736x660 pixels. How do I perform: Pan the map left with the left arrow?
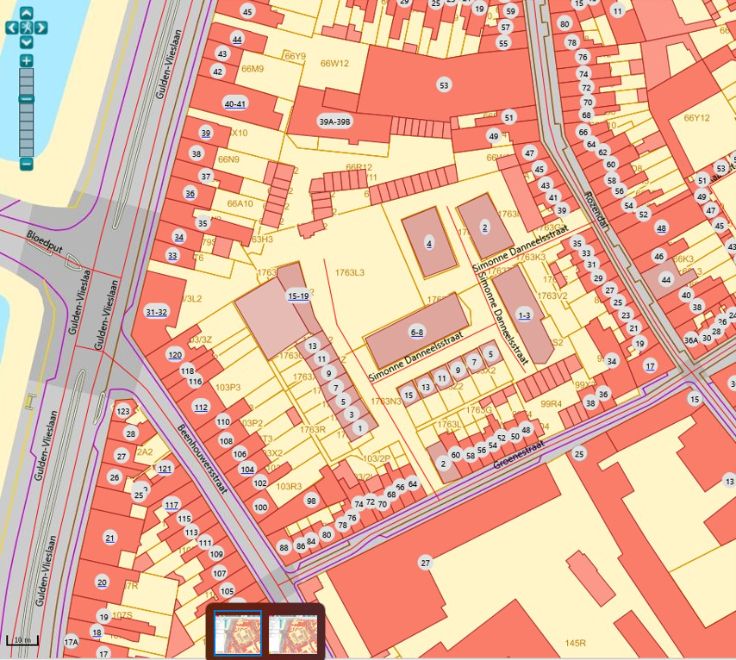(x=12, y=27)
